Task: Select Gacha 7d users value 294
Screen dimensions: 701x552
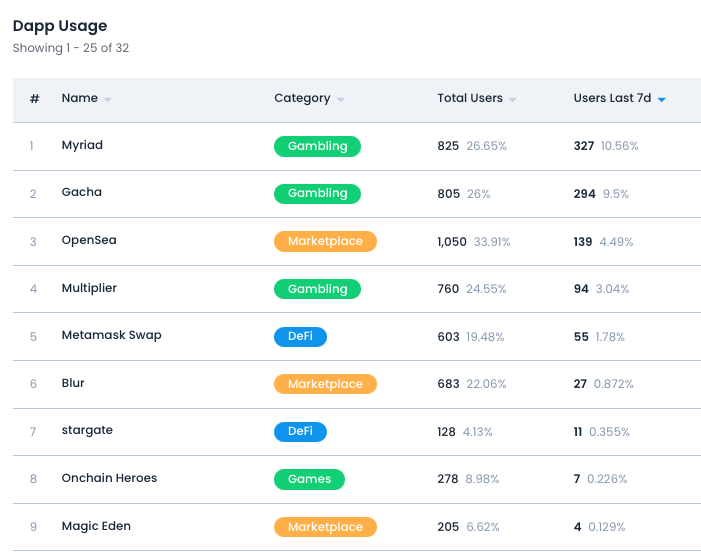Action: coord(585,194)
